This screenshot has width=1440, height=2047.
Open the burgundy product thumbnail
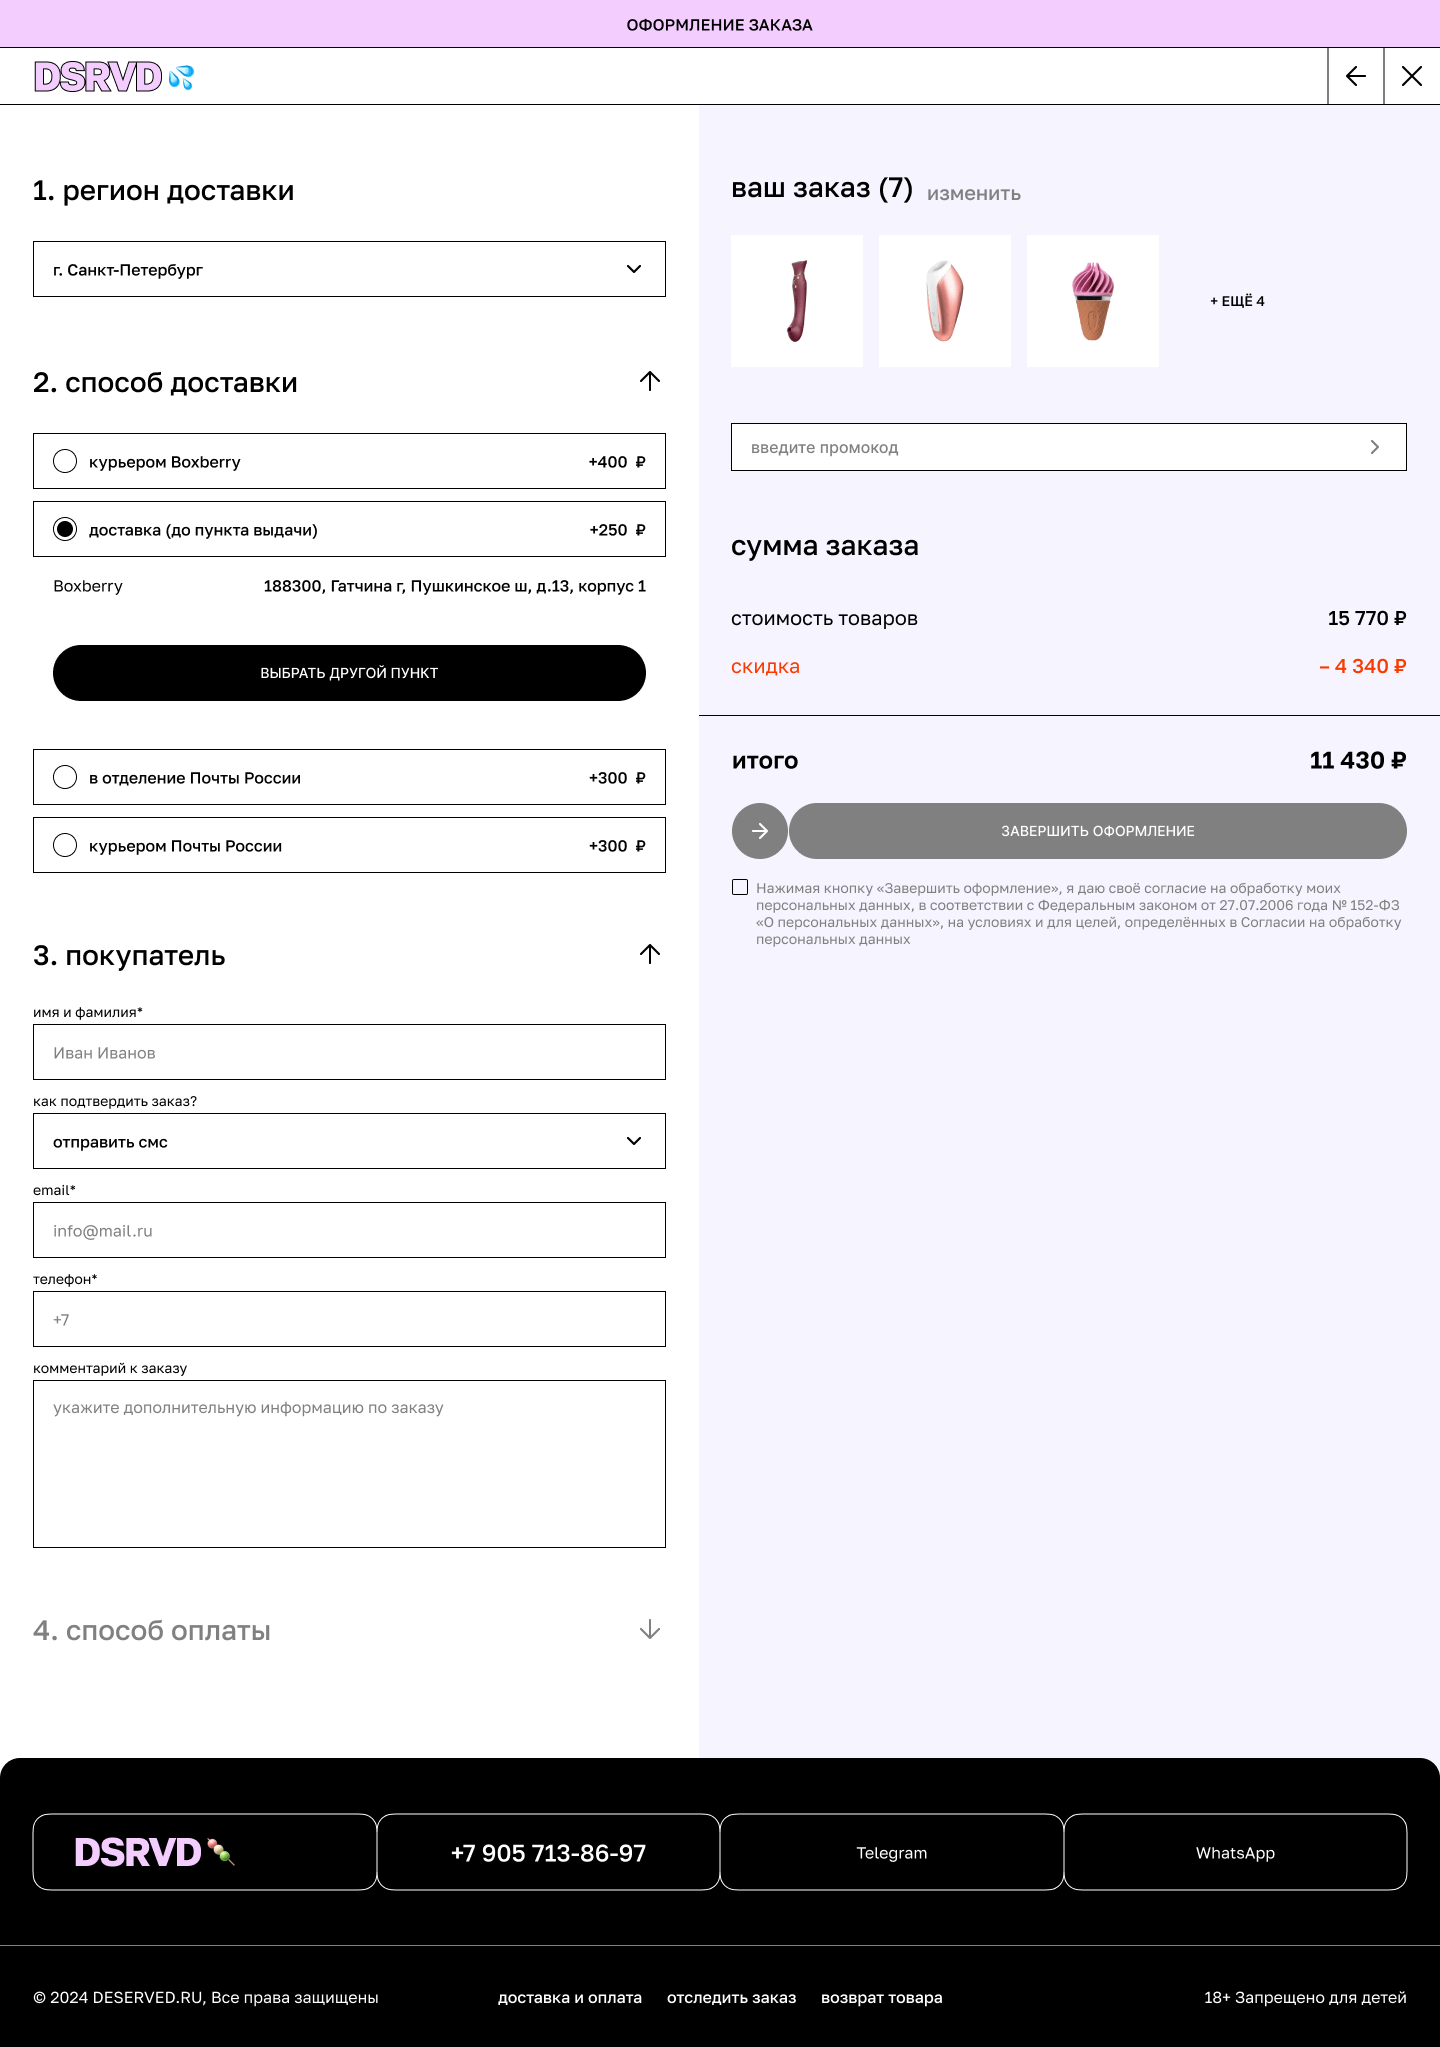coord(797,301)
